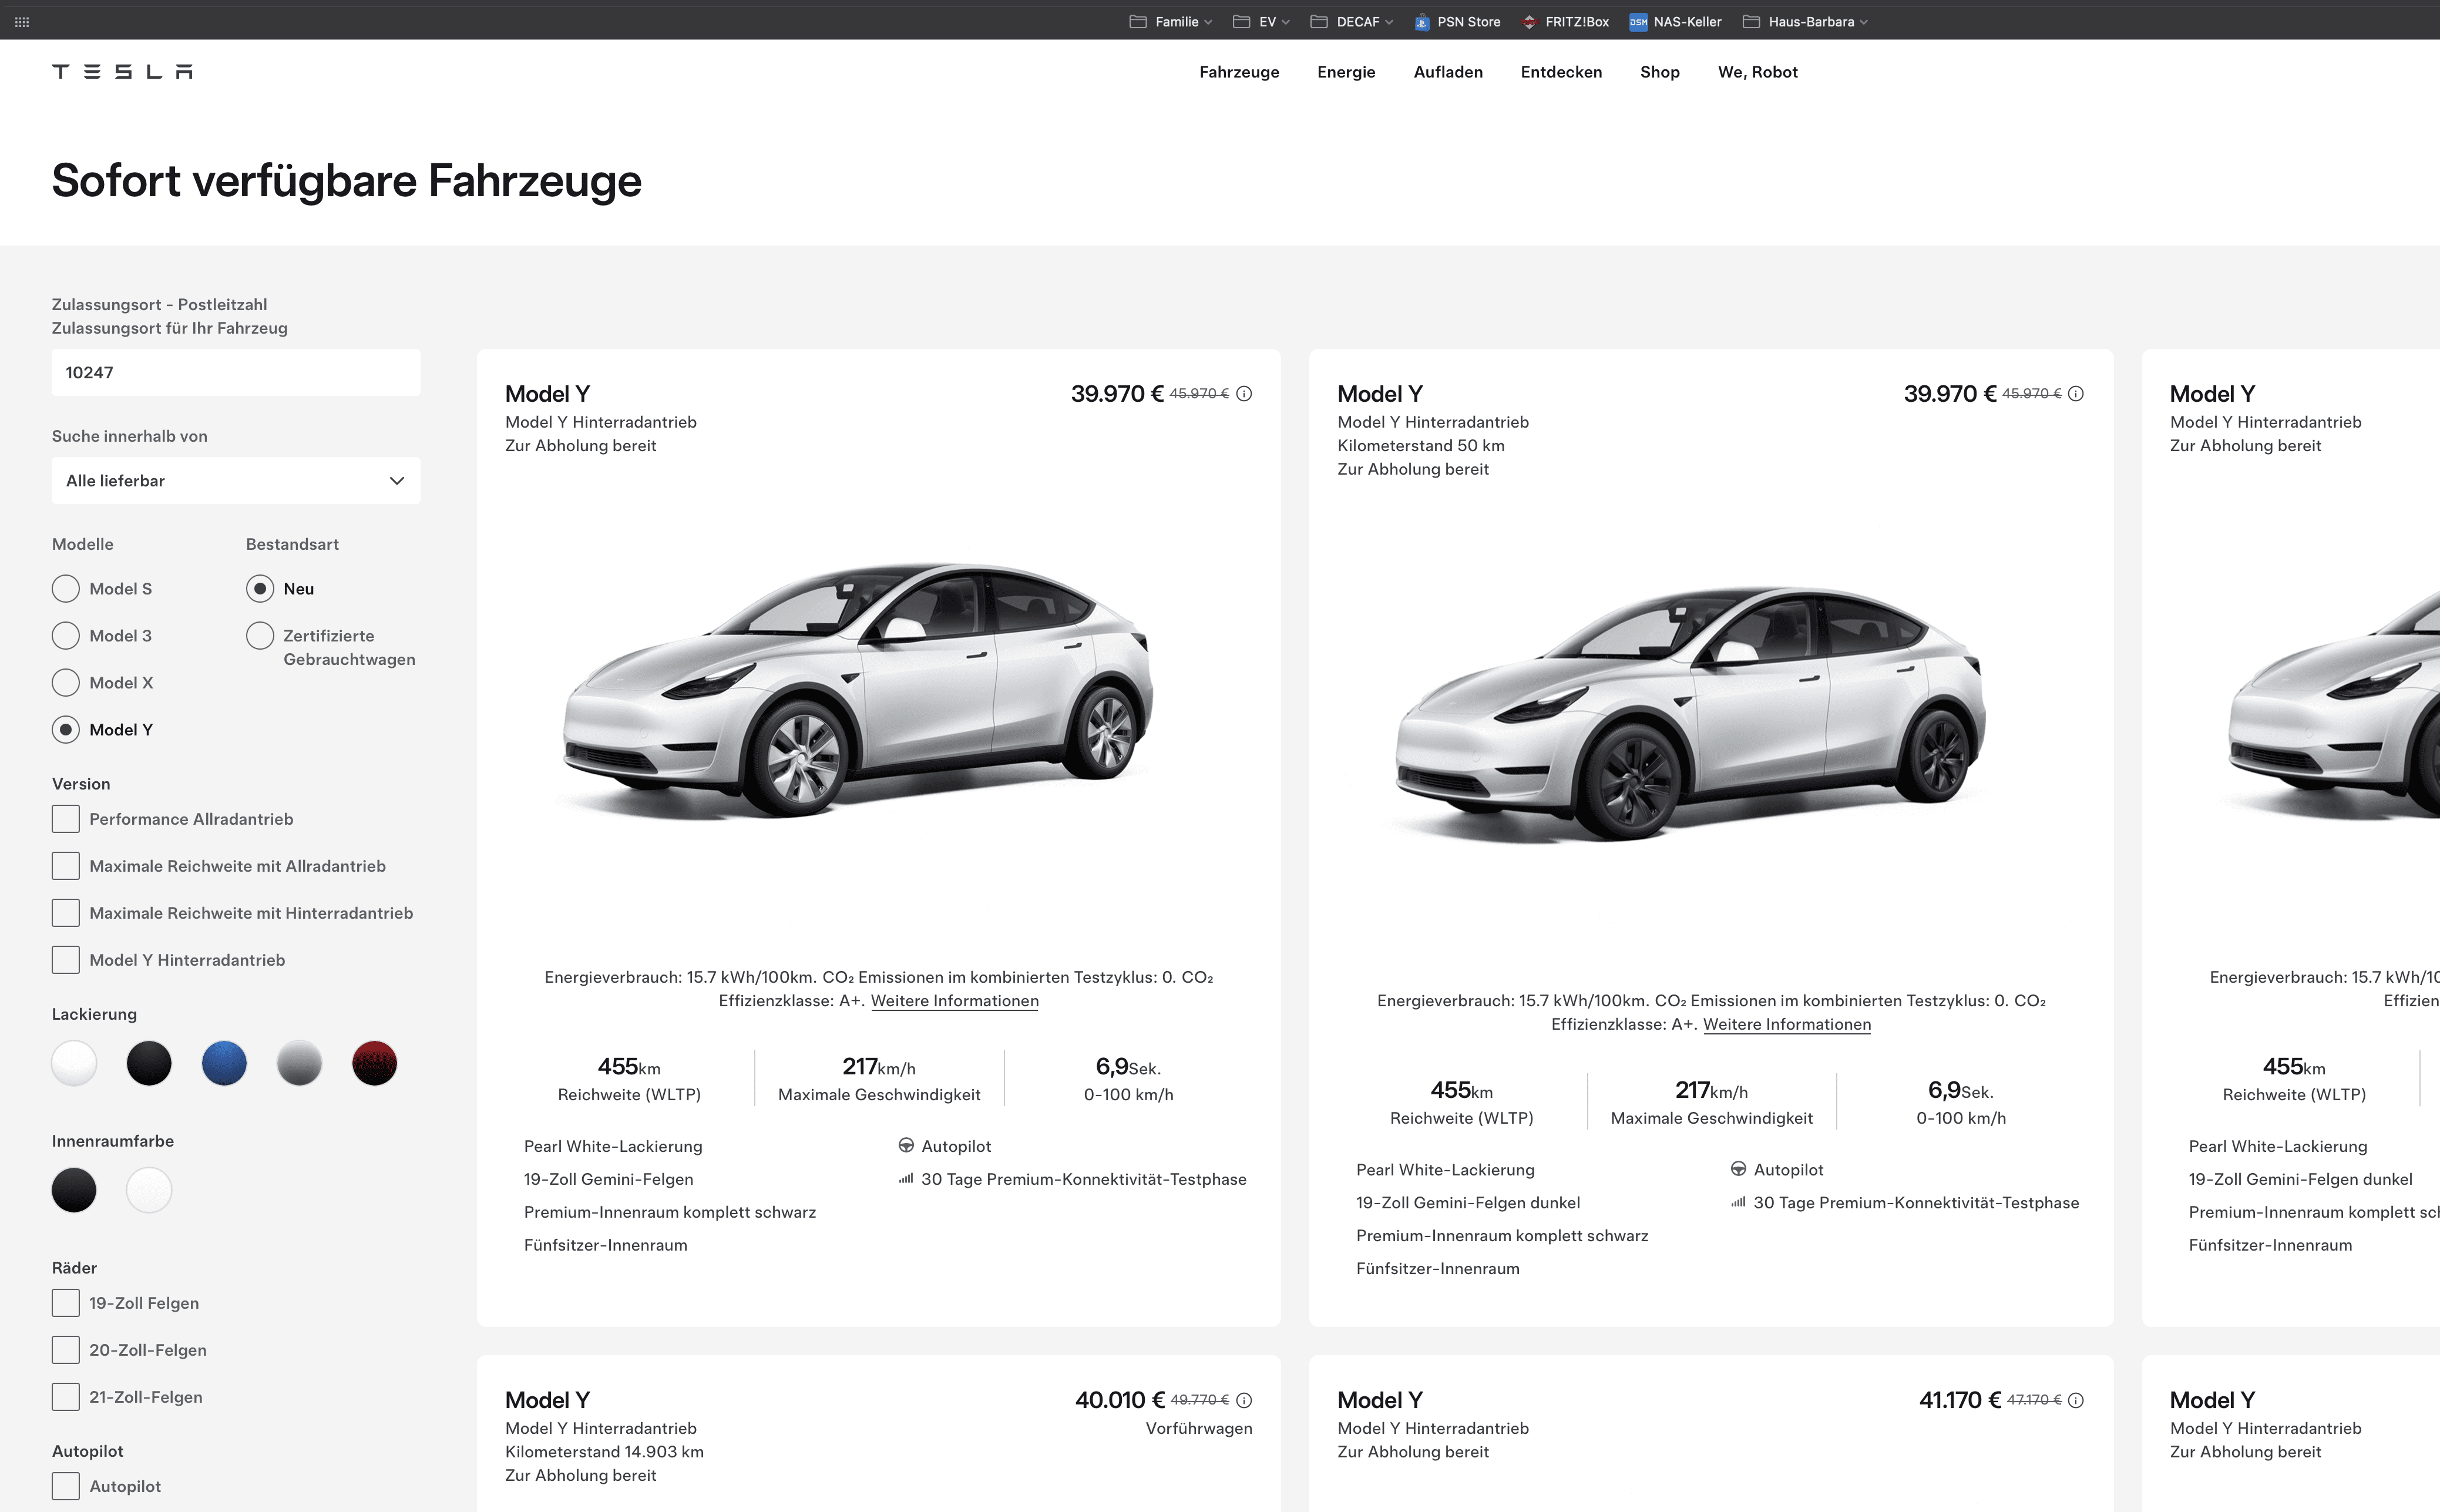Choose Neu under Bestandsart
2440x1512 pixels.
pos(260,588)
